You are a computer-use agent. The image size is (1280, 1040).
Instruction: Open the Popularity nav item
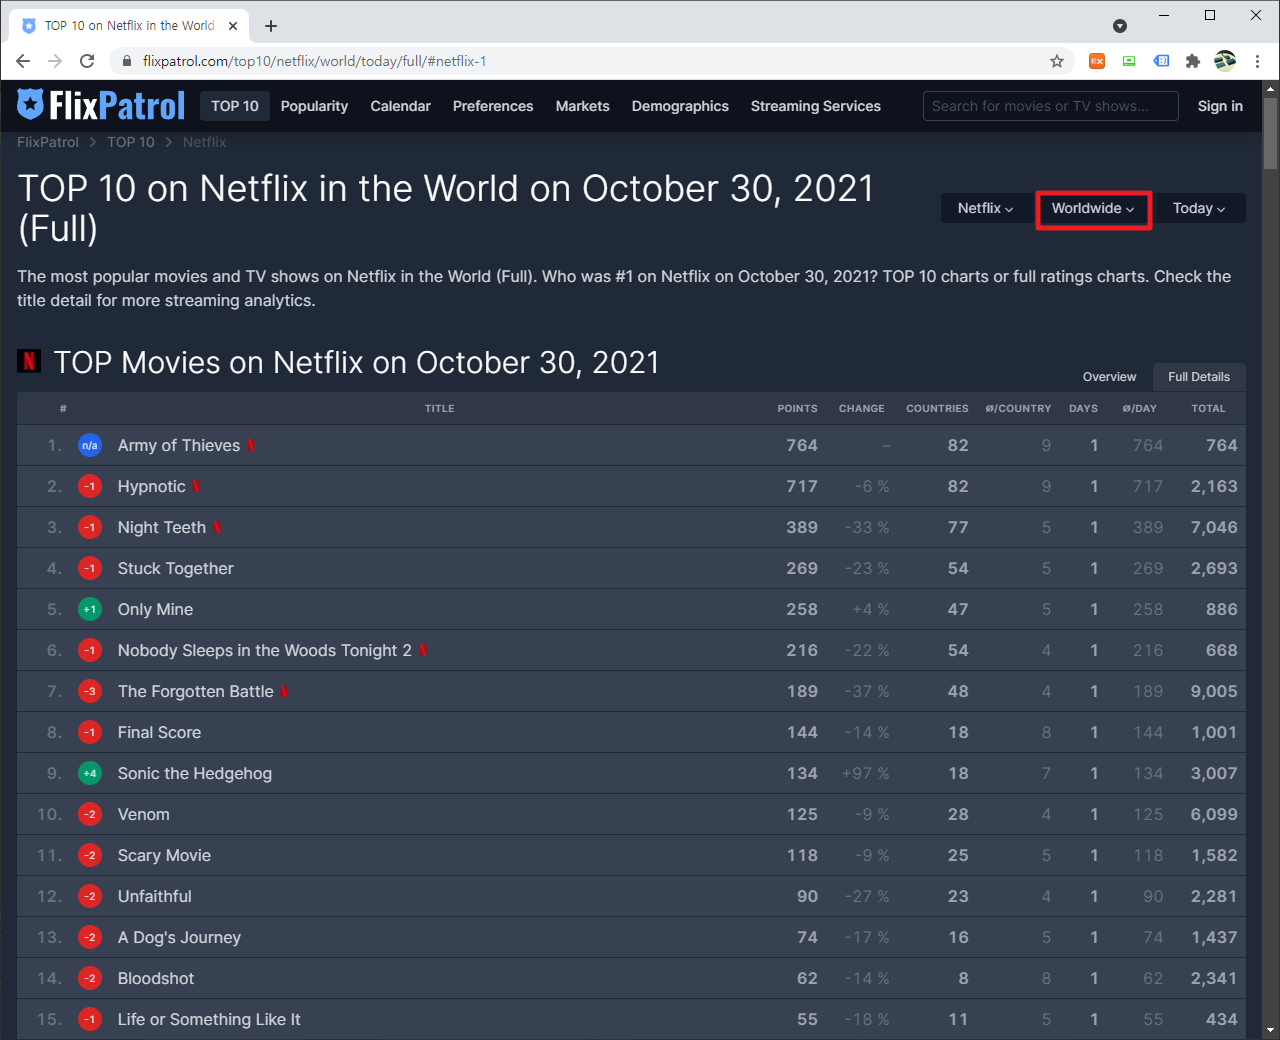314,106
